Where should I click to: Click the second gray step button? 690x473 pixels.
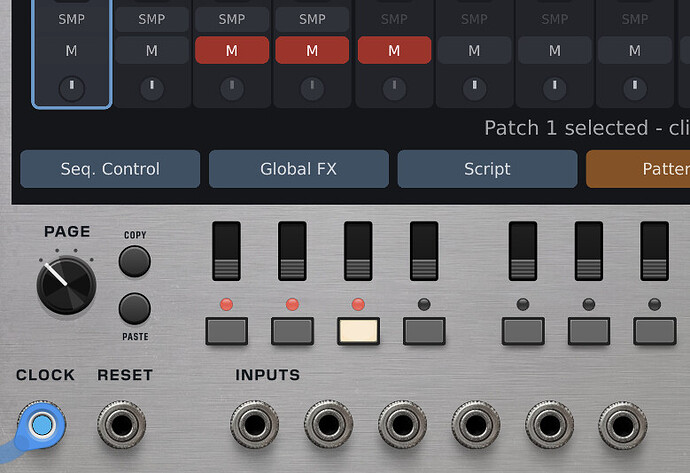tap(292, 331)
